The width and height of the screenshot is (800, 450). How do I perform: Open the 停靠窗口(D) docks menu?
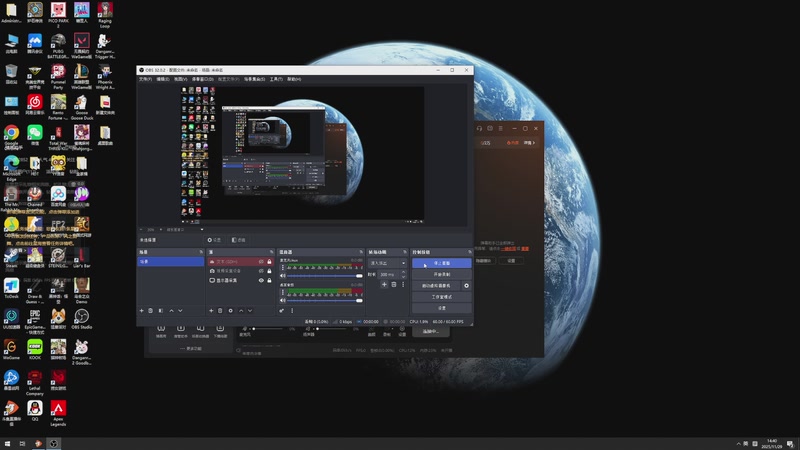203,79
